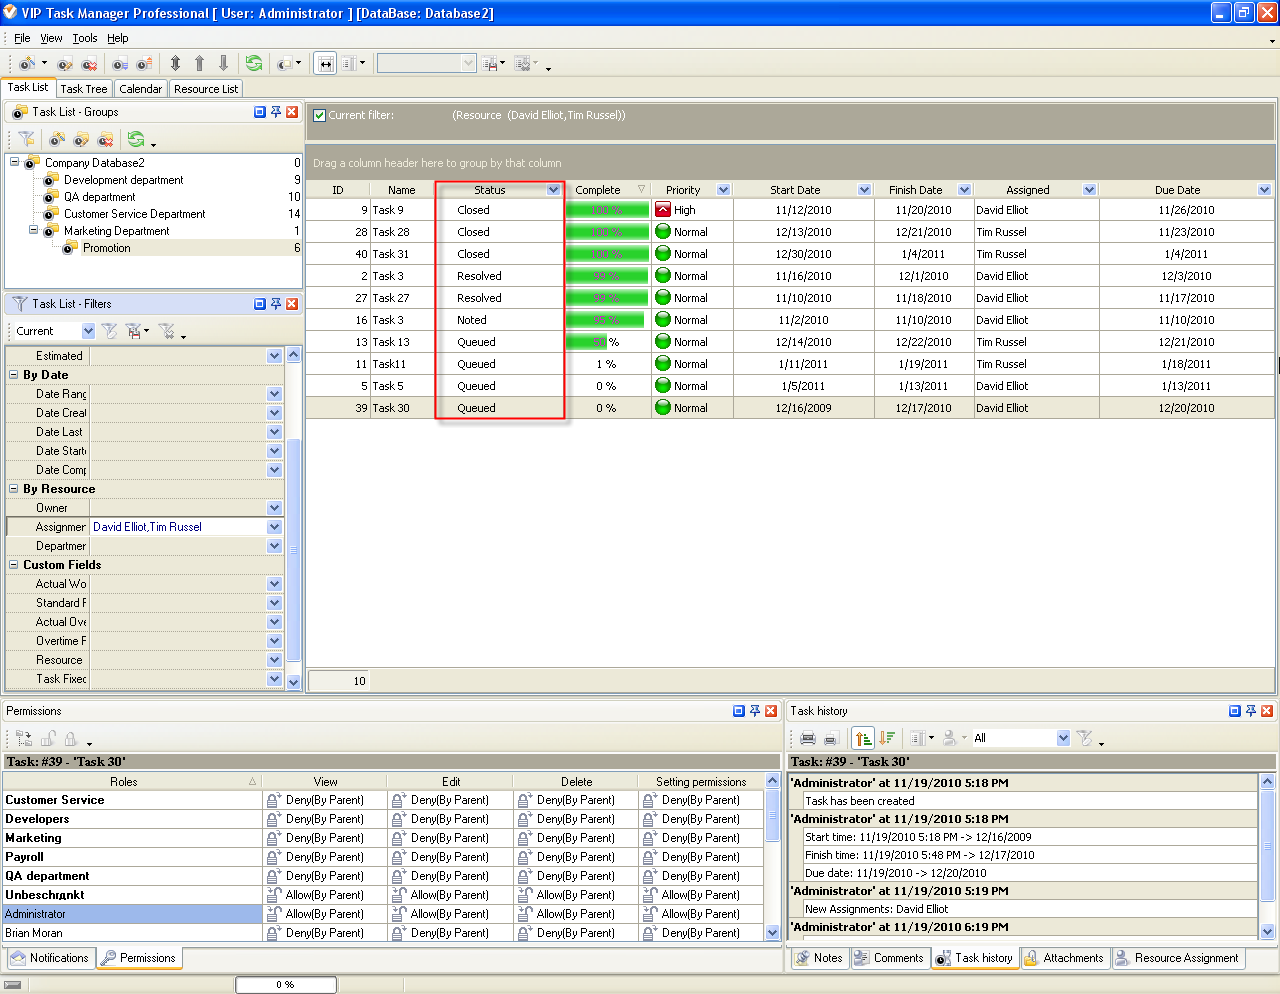Click the move task up arrow icon
Screen dimensions: 1280x994
(x=199, y=63)
